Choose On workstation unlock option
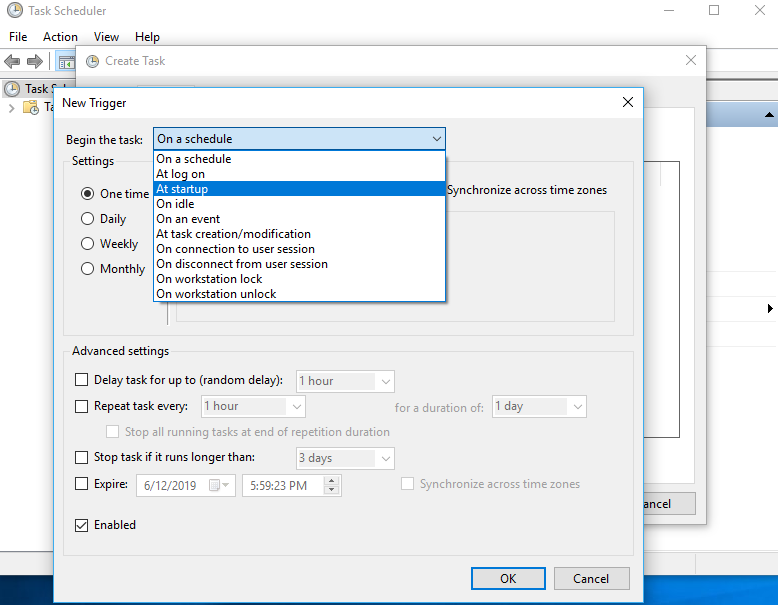Image resolution: width=778 pixels, height=605 pixels. point(299,294)
